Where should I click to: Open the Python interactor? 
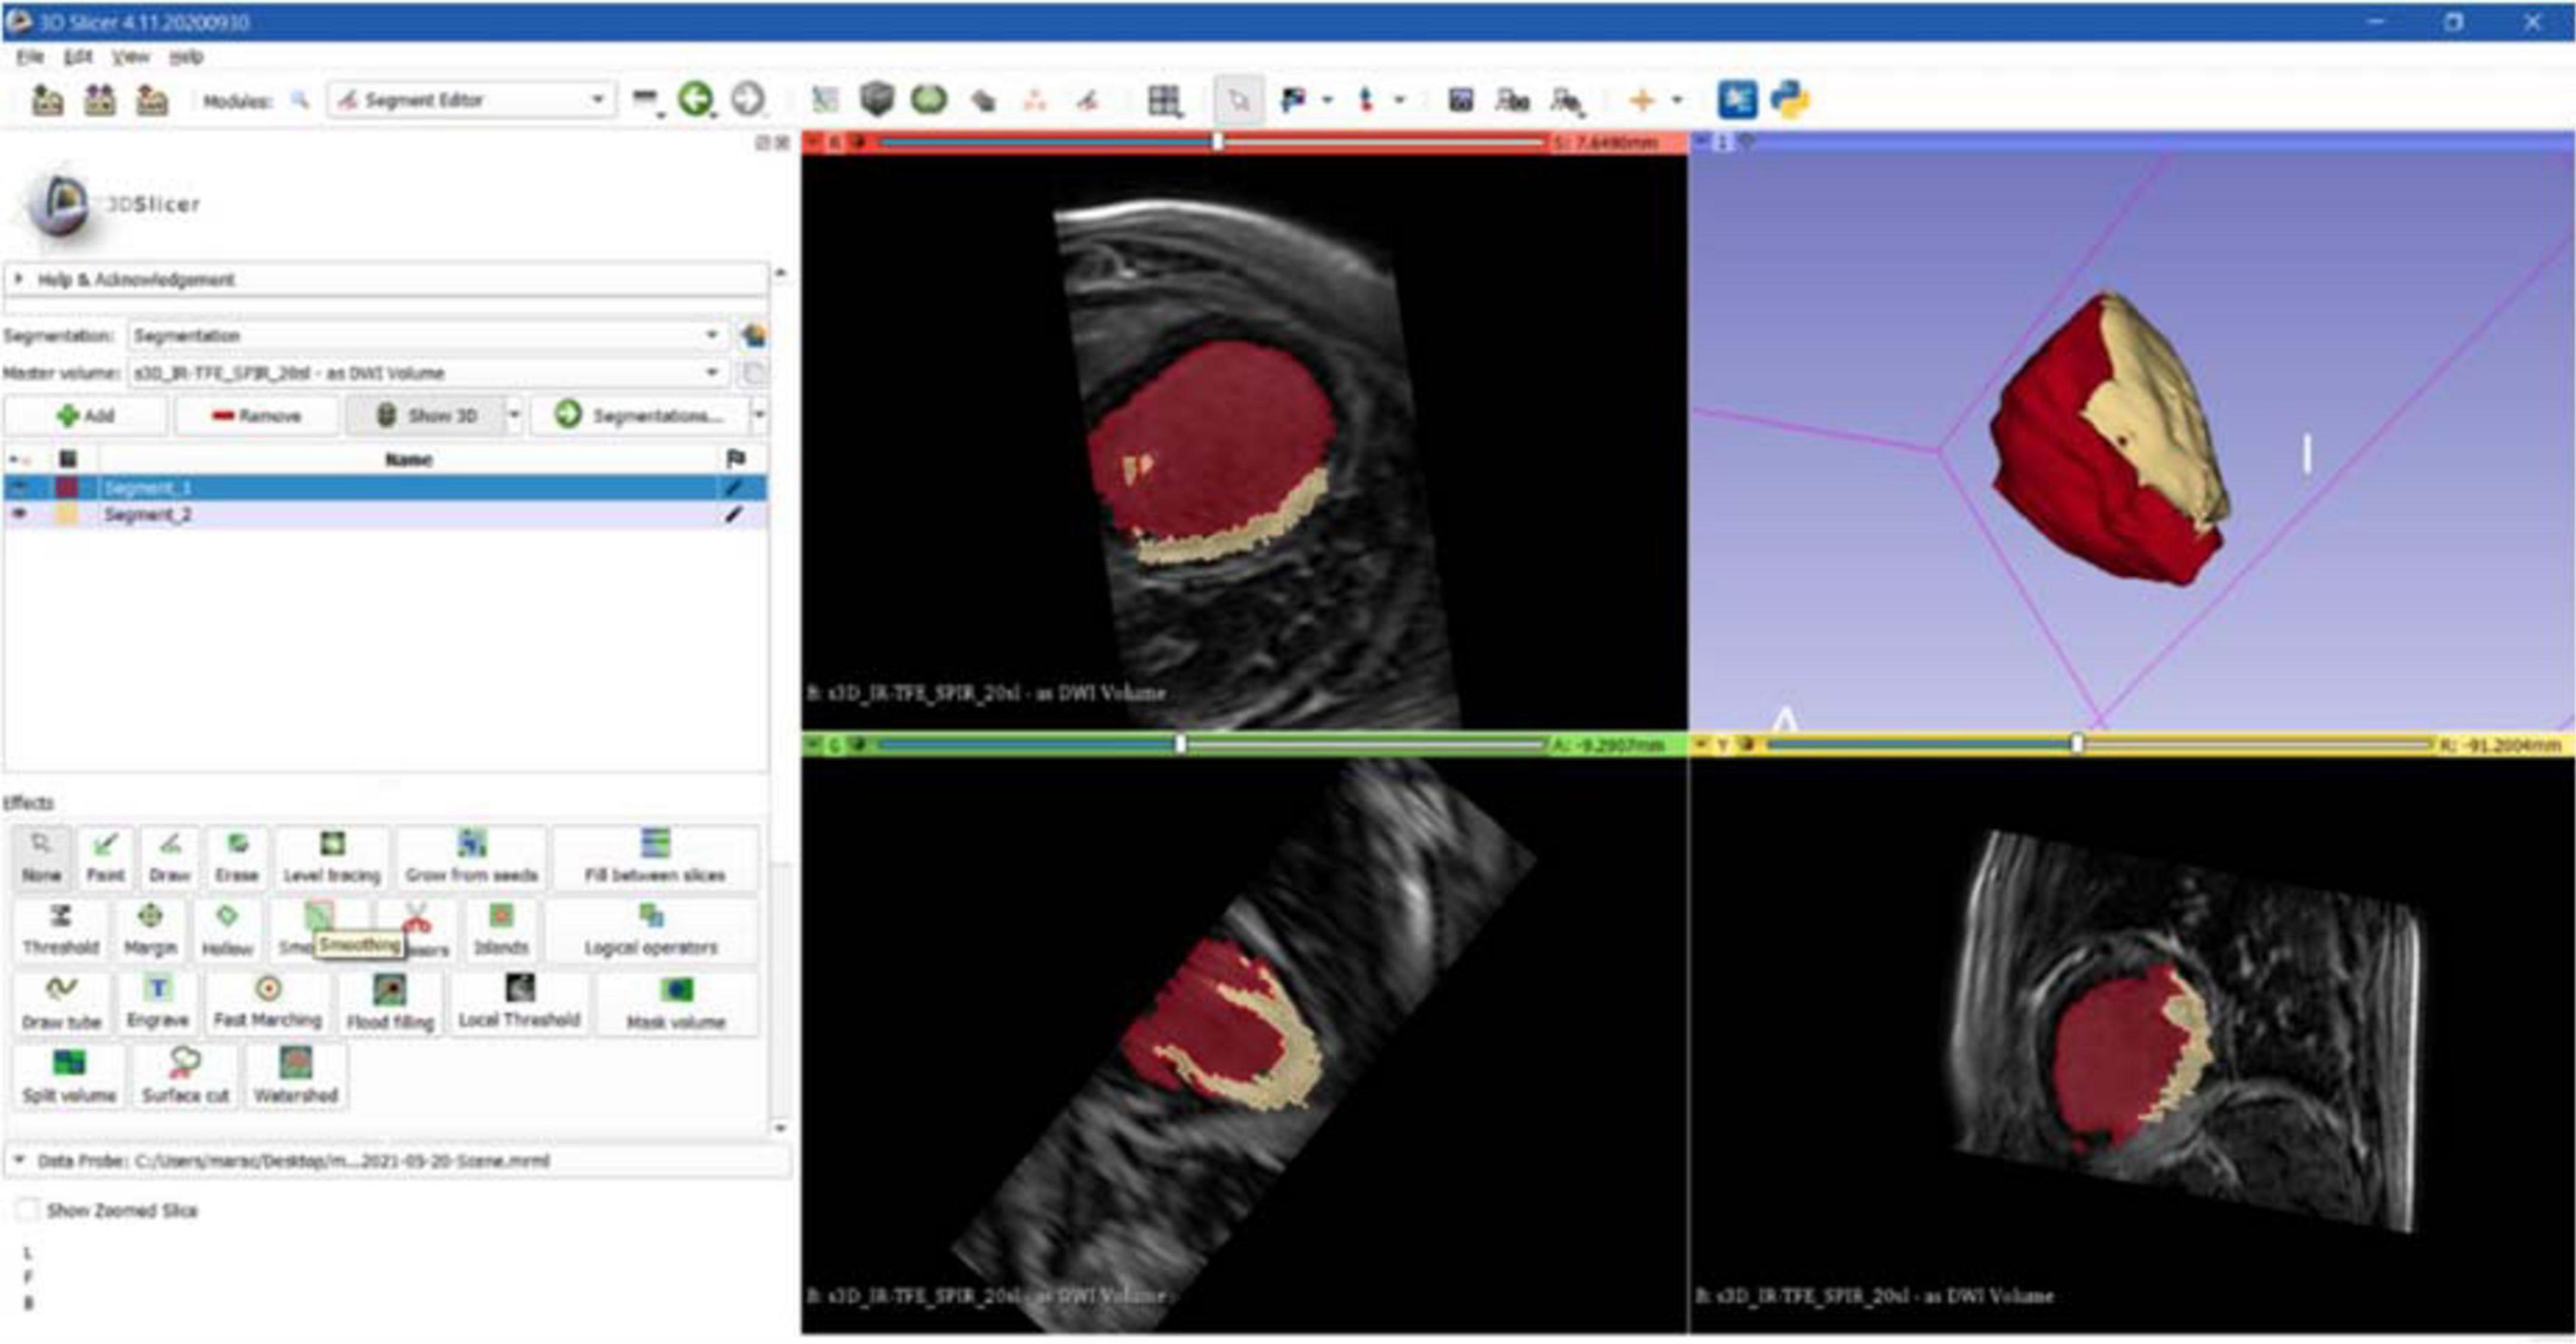pos(1790,100)
